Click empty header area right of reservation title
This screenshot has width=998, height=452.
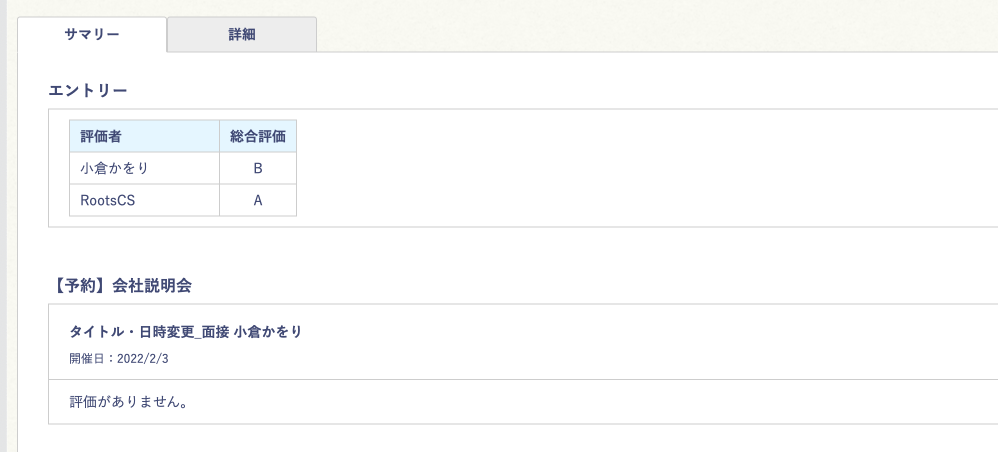pyautogui.click(x=650, y=342)
